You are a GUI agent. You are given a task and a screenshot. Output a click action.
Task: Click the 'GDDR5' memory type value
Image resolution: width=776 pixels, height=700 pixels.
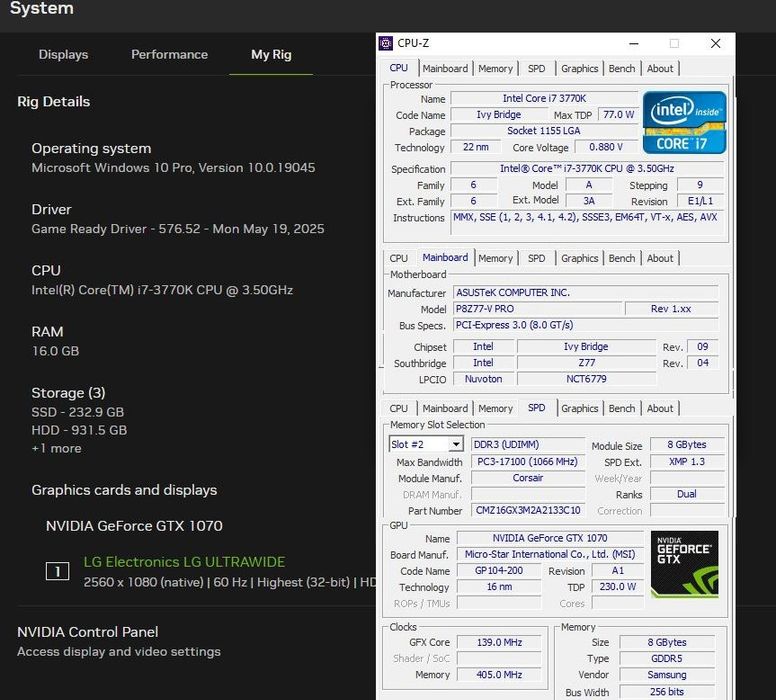(x=667, y=659)
